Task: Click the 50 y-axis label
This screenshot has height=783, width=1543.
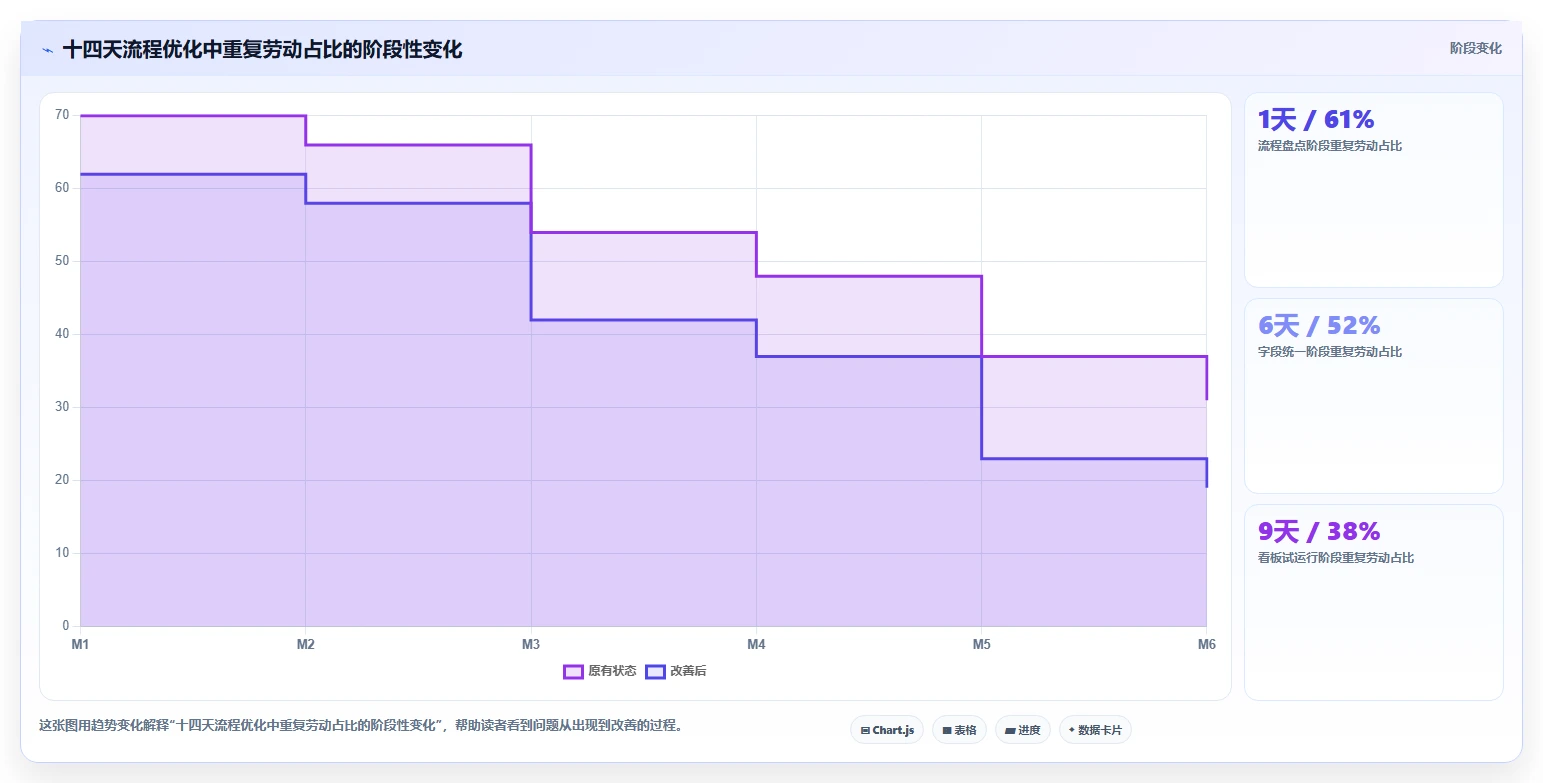Action: coord(62,261)
